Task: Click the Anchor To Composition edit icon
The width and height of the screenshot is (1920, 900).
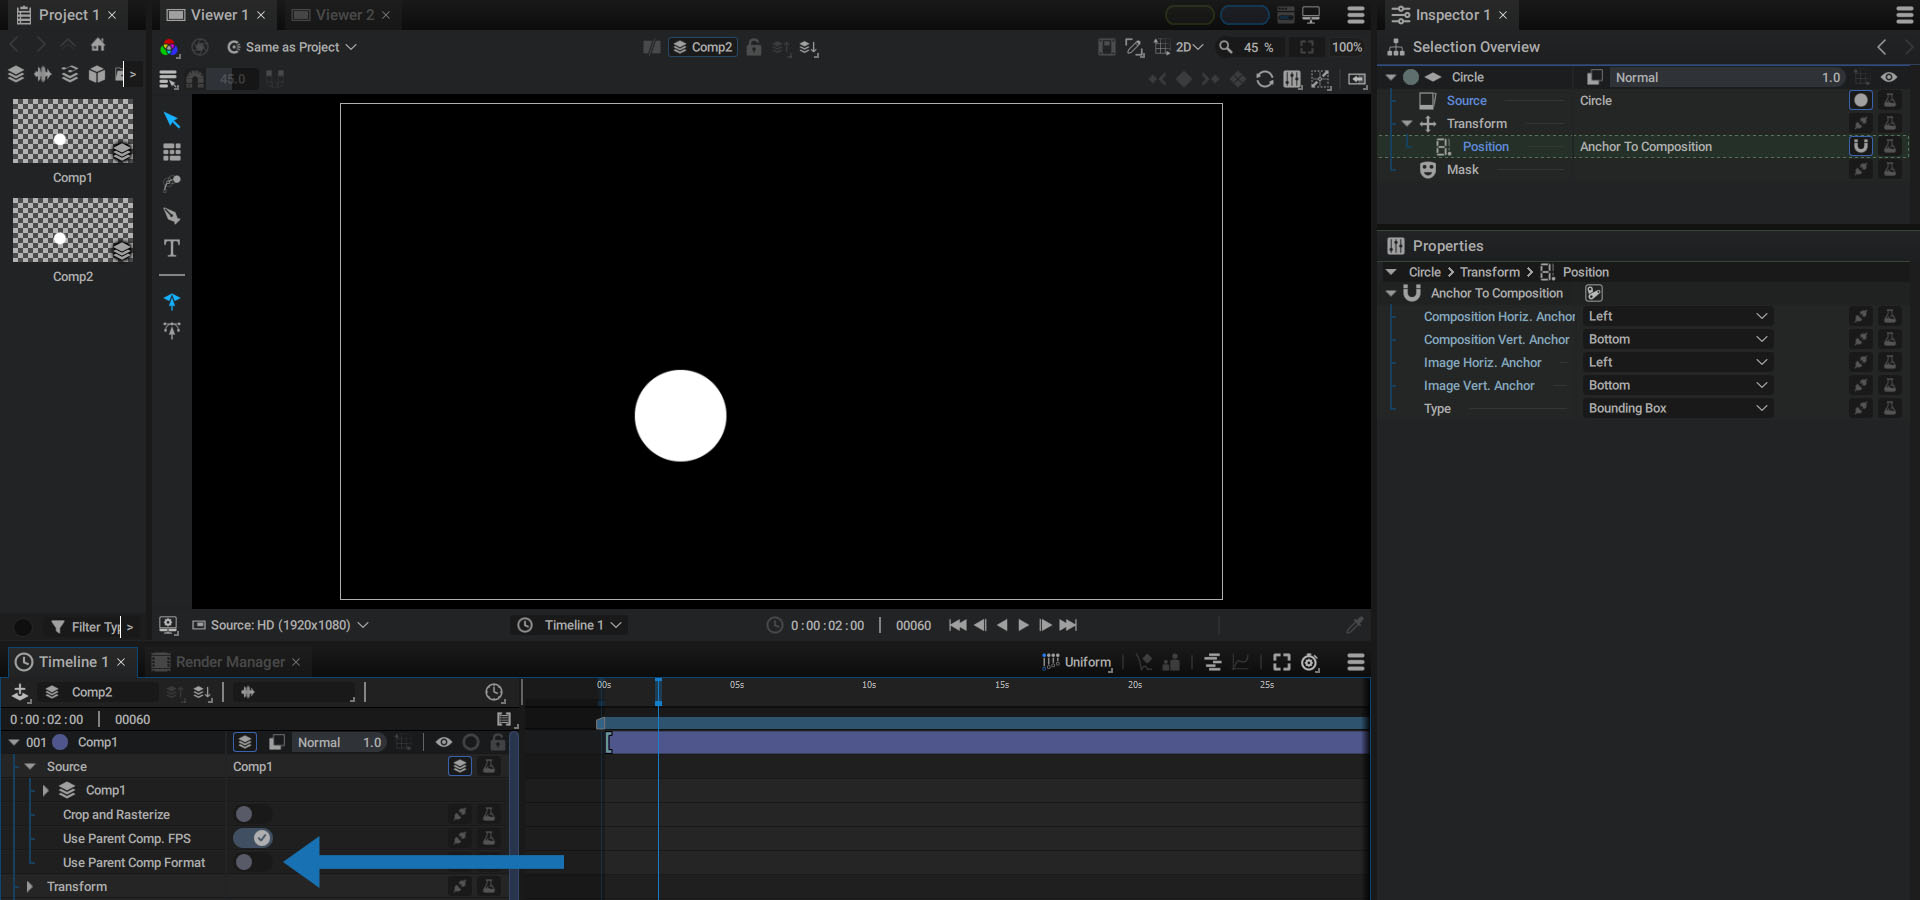Action: tap(1594, 293)
